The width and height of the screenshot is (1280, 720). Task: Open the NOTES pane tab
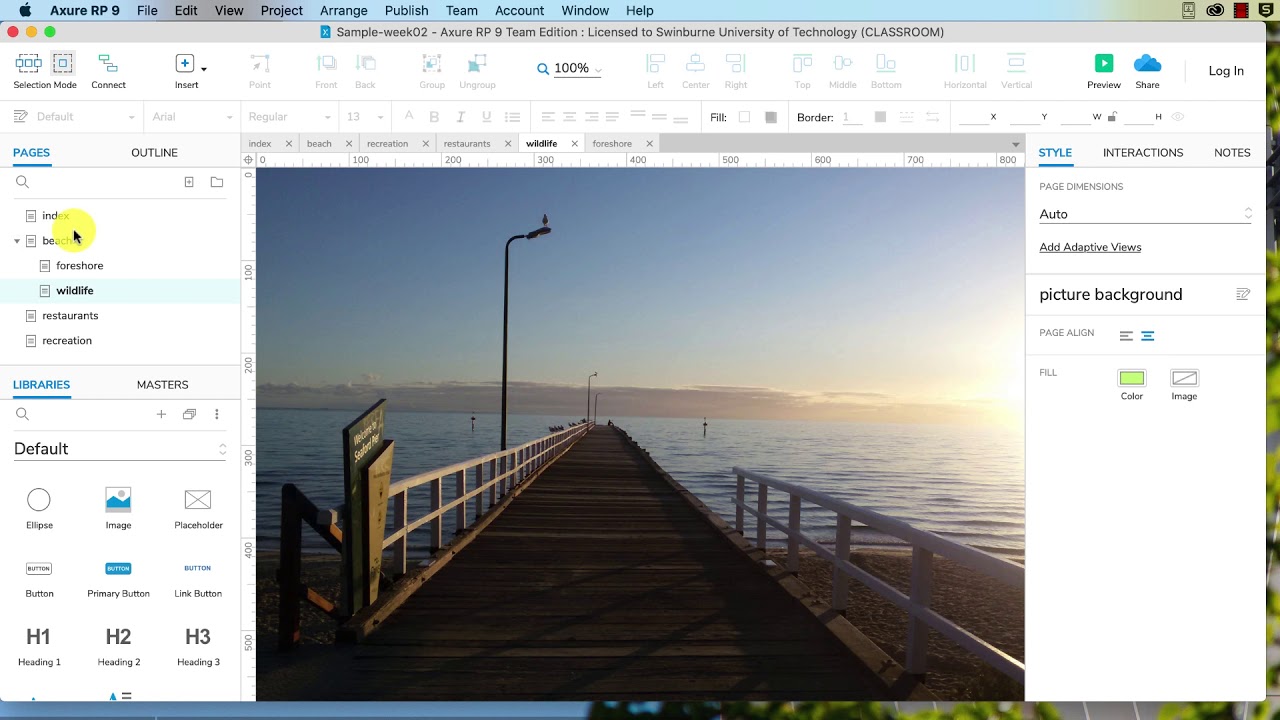click(x=1232, y=153)
